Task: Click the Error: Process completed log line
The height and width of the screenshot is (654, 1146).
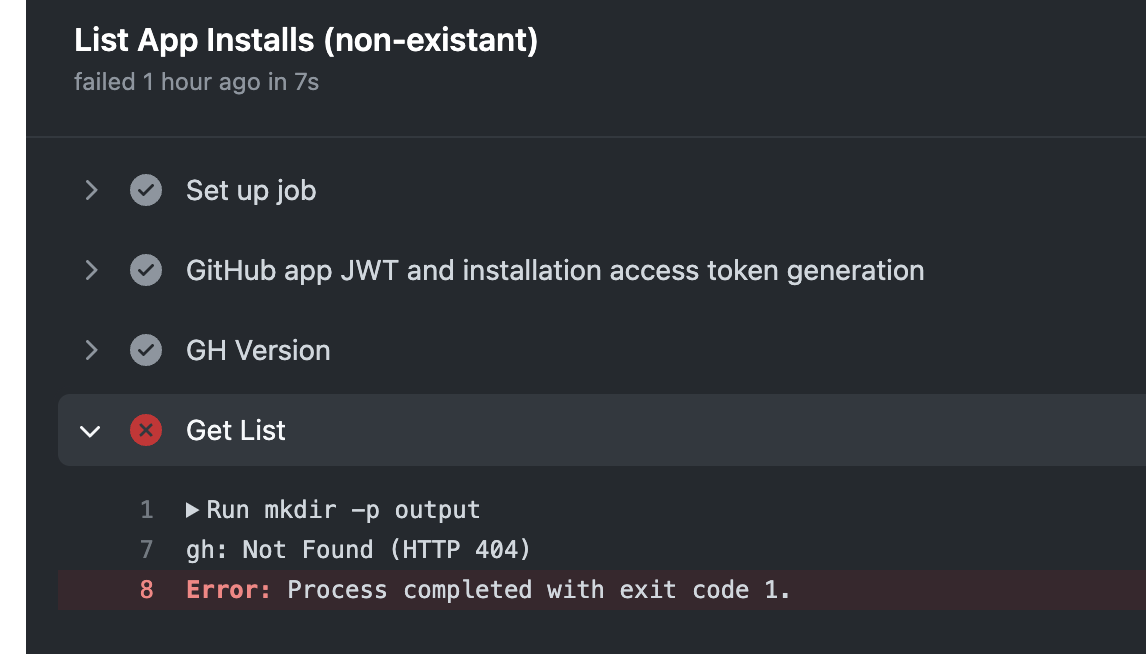Action: pos(488,589)
